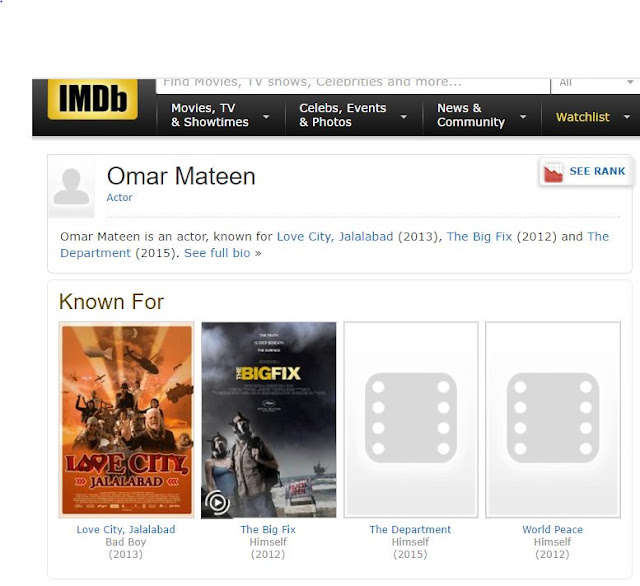Expand Movies, TV & Showtimes menu

(x=221, y=115)
